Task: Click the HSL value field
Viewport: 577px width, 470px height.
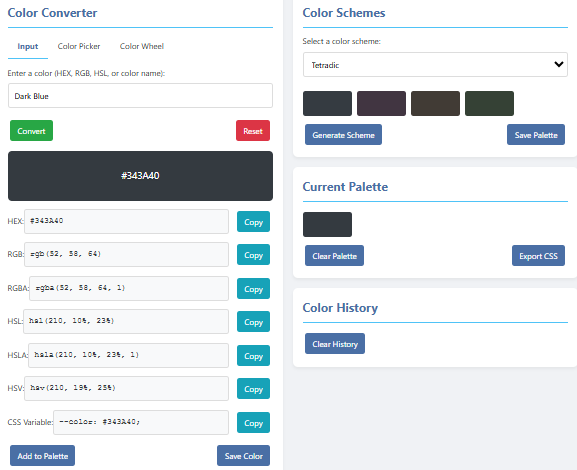Action: 126,321
